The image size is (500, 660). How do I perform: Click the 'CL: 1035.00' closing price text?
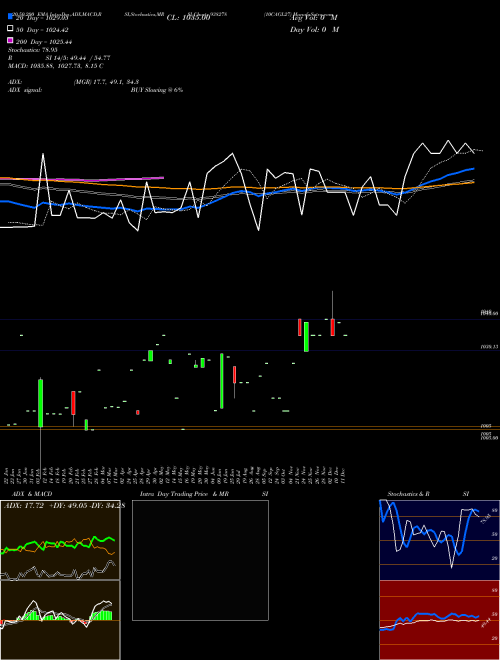(x=188, y=18)
